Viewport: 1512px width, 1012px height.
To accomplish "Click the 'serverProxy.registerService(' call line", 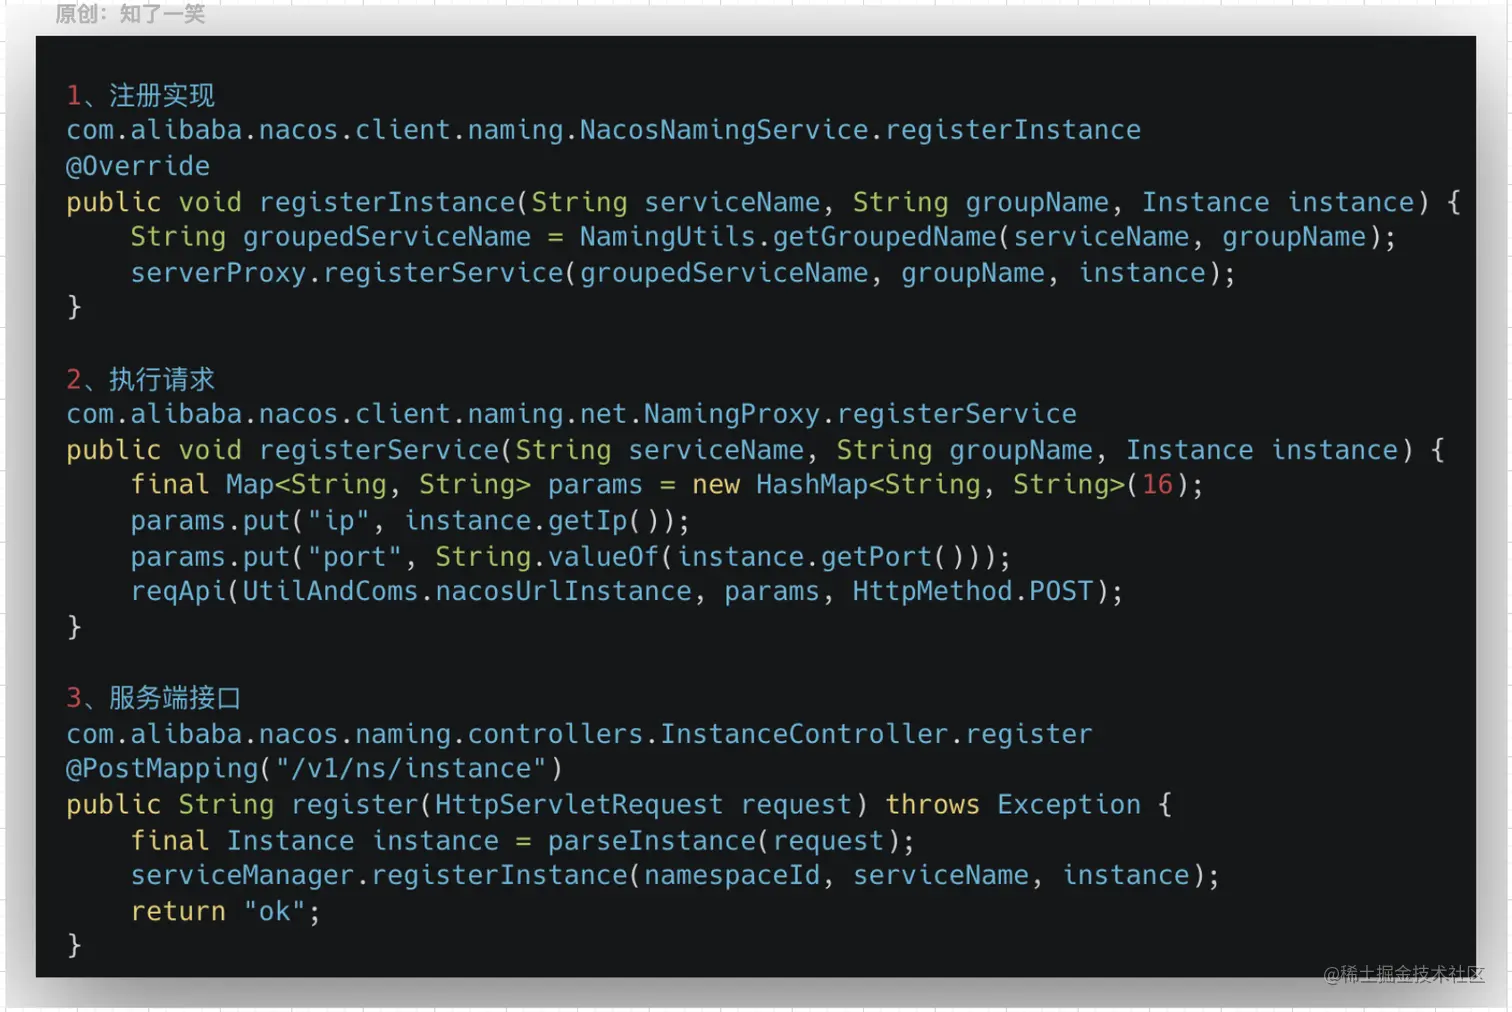I will pos(683,273).
